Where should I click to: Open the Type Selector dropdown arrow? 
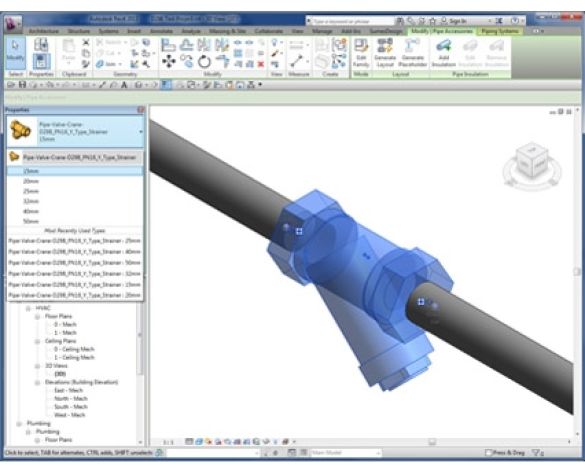[x=141, y=132]
